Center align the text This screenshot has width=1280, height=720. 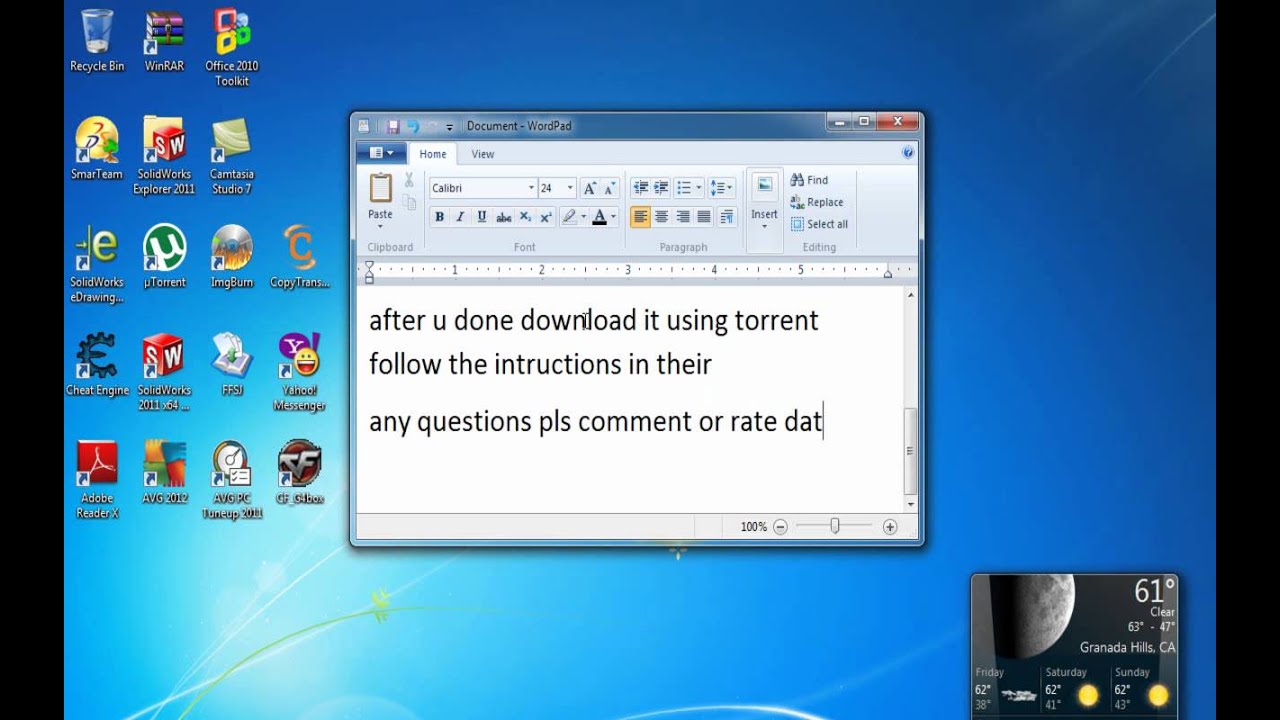point(661,217)
